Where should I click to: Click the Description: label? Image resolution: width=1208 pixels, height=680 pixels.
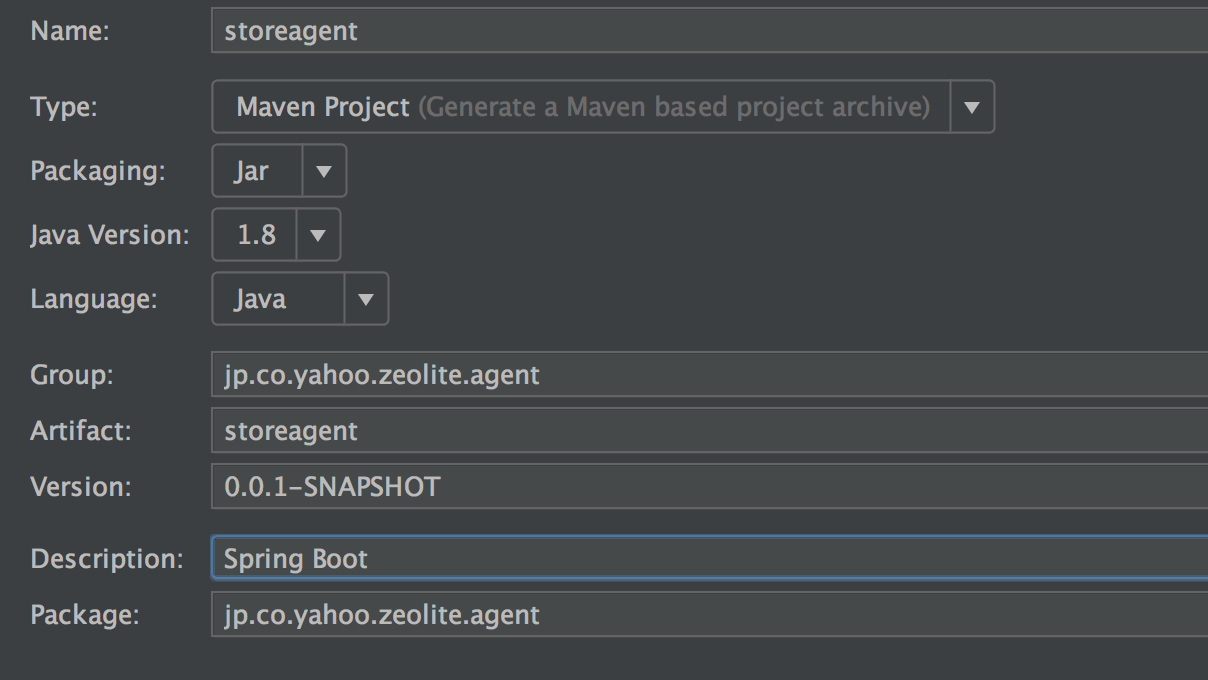pos(107,559)
